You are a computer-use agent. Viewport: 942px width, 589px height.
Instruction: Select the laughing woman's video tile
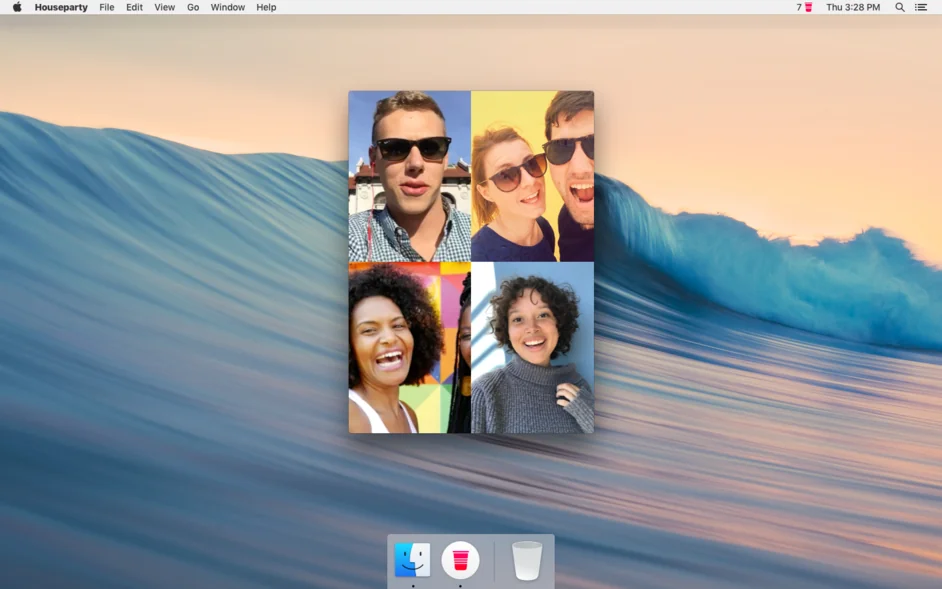[x=408, y=347]
